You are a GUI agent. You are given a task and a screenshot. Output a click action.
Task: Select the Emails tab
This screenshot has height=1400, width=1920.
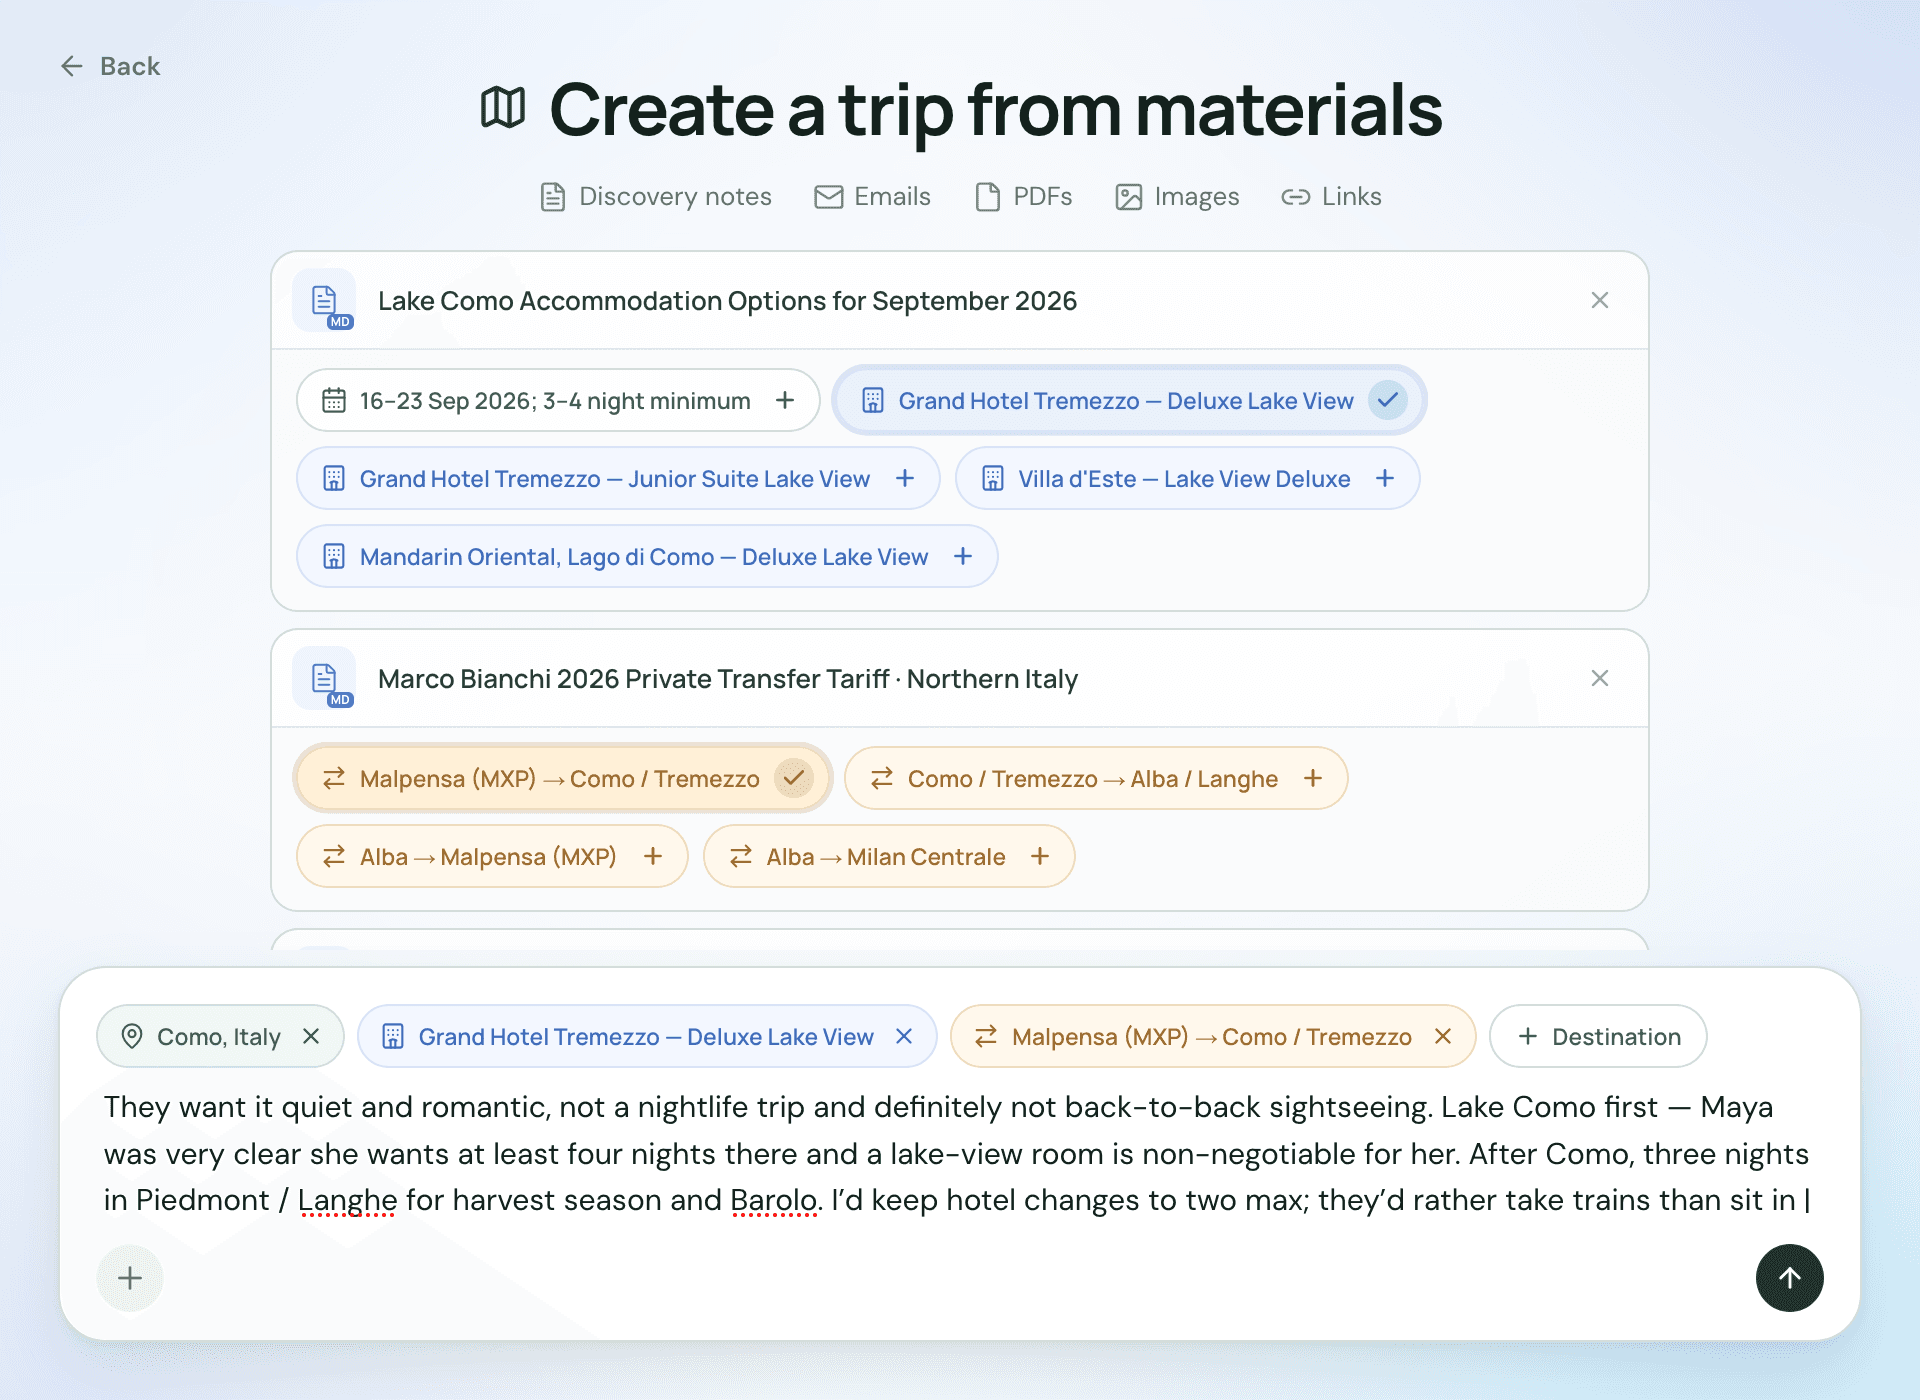(872, 197)
